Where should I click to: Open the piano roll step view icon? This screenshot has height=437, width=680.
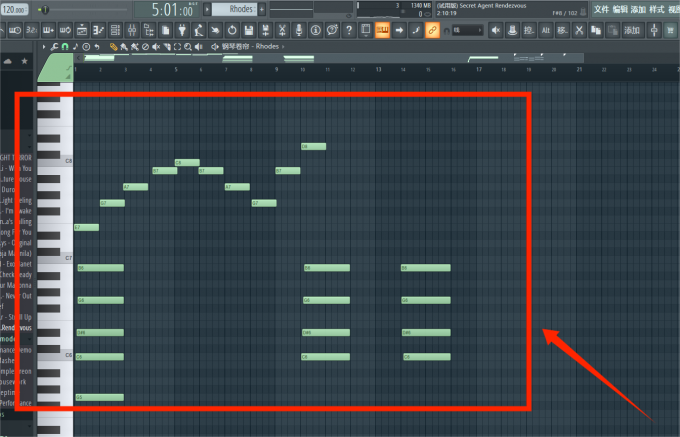(x=99, y=30)
